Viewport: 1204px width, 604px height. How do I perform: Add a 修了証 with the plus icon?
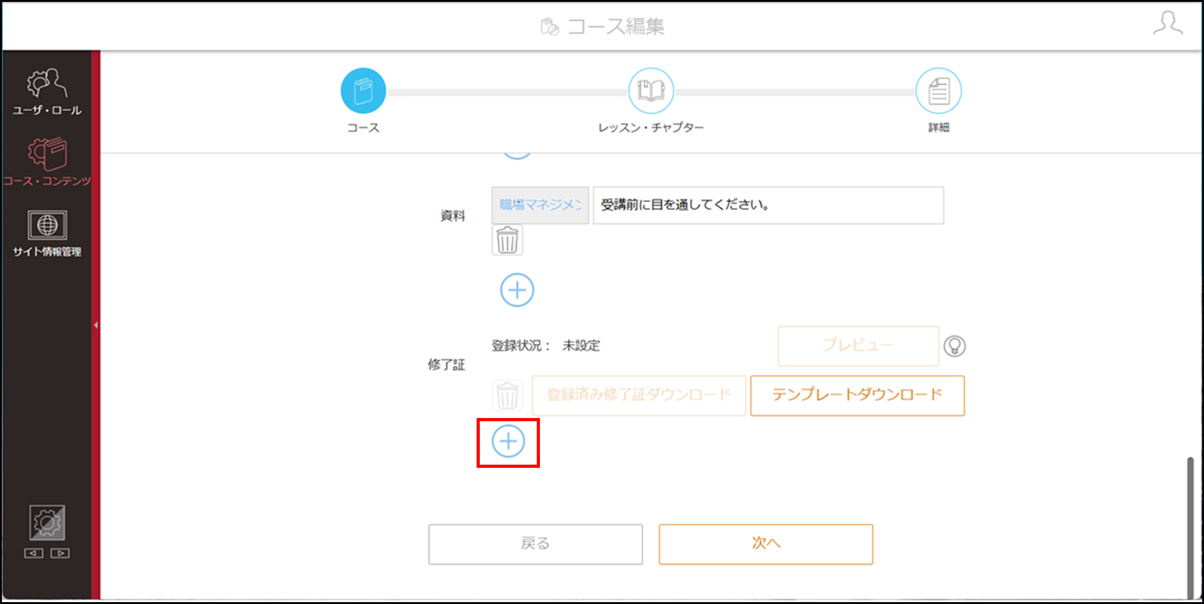click(509, 441)
